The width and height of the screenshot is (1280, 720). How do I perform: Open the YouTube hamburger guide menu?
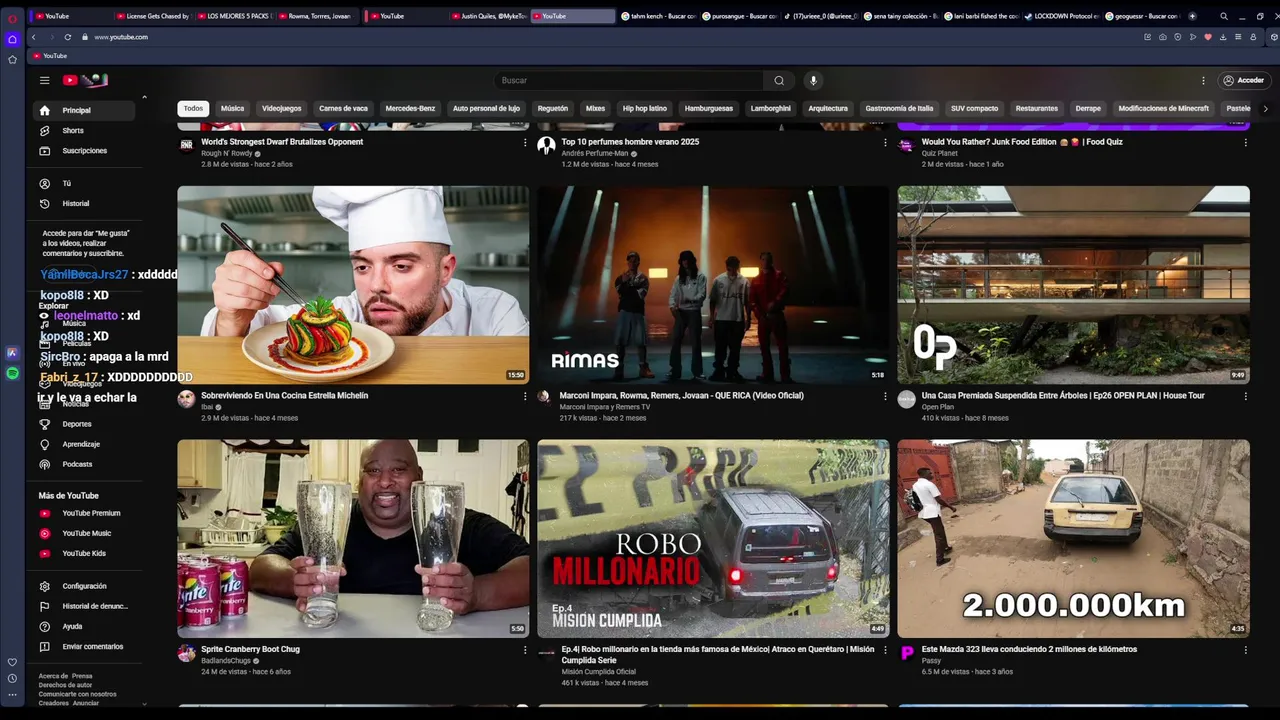pos(44,80)
